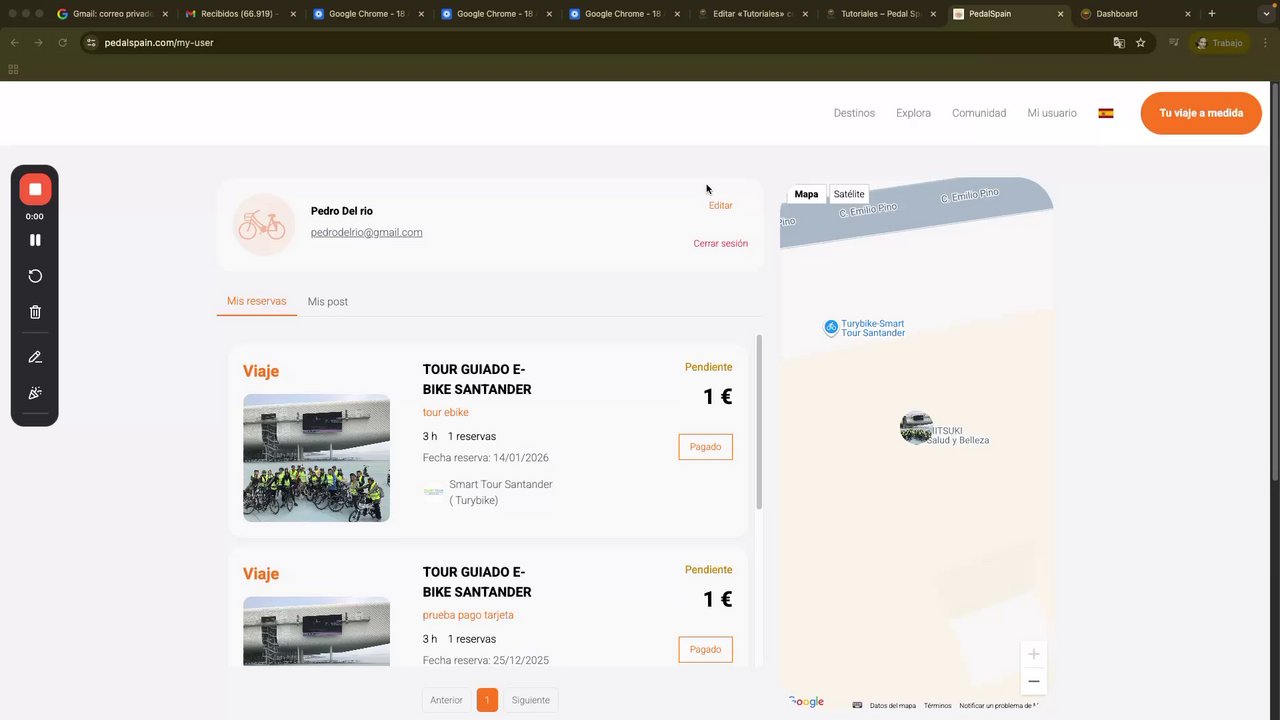The height and width of the screenshot is (720, 1280).
Task: Select Turybike-Smart Tour Santander map pin
Action: click(x=831, y=327)
